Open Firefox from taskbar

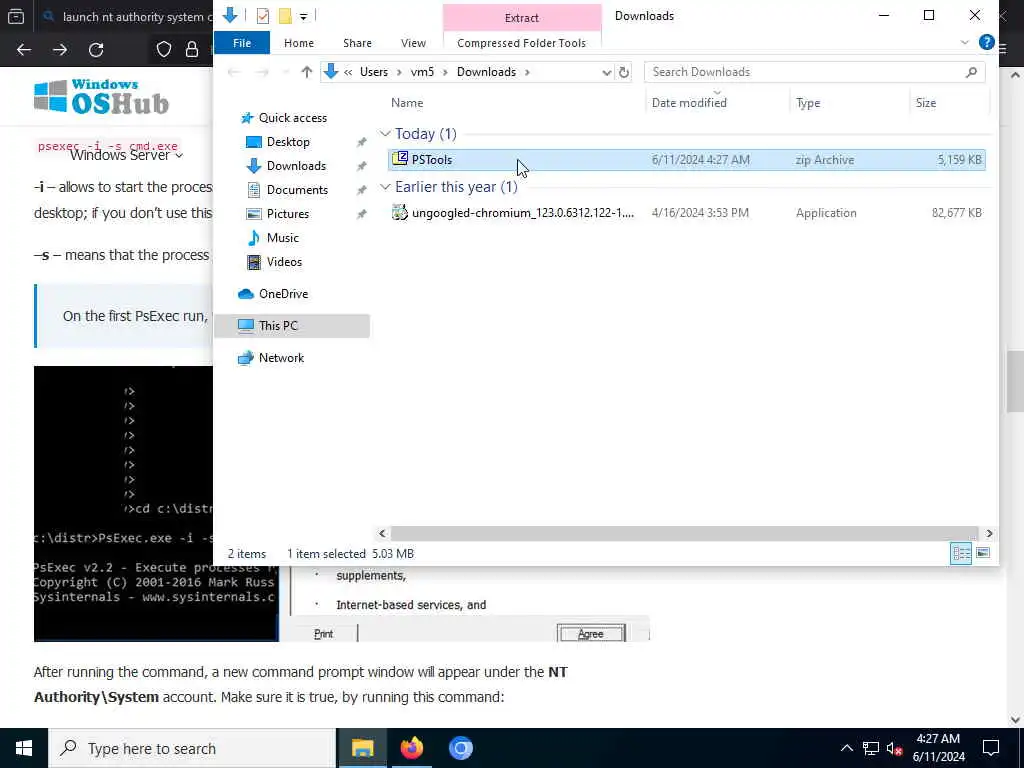[411, 748]
